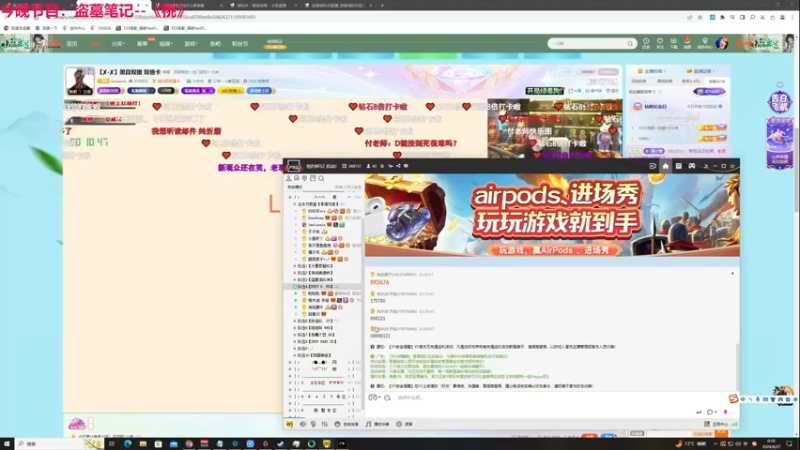Open 粉丝节 in Douyu navigation bar
This screenshot has width=800, height=450.
tap(240, 44)
